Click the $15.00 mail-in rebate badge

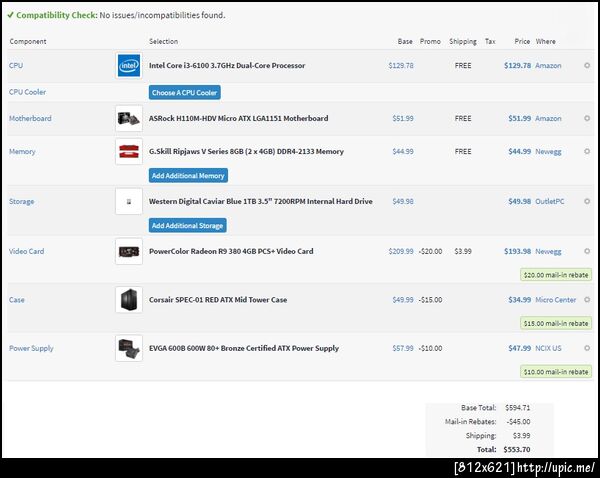click(x=556, y=323)
